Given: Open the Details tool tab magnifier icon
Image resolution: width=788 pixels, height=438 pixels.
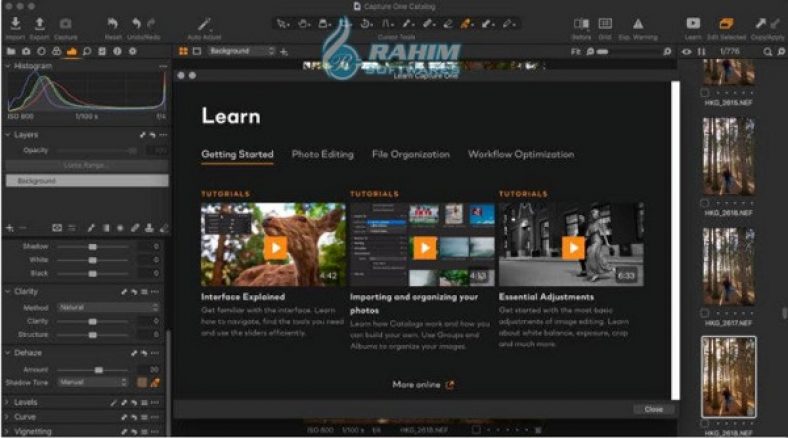Looking at the screenshot, I should [87, 51].
